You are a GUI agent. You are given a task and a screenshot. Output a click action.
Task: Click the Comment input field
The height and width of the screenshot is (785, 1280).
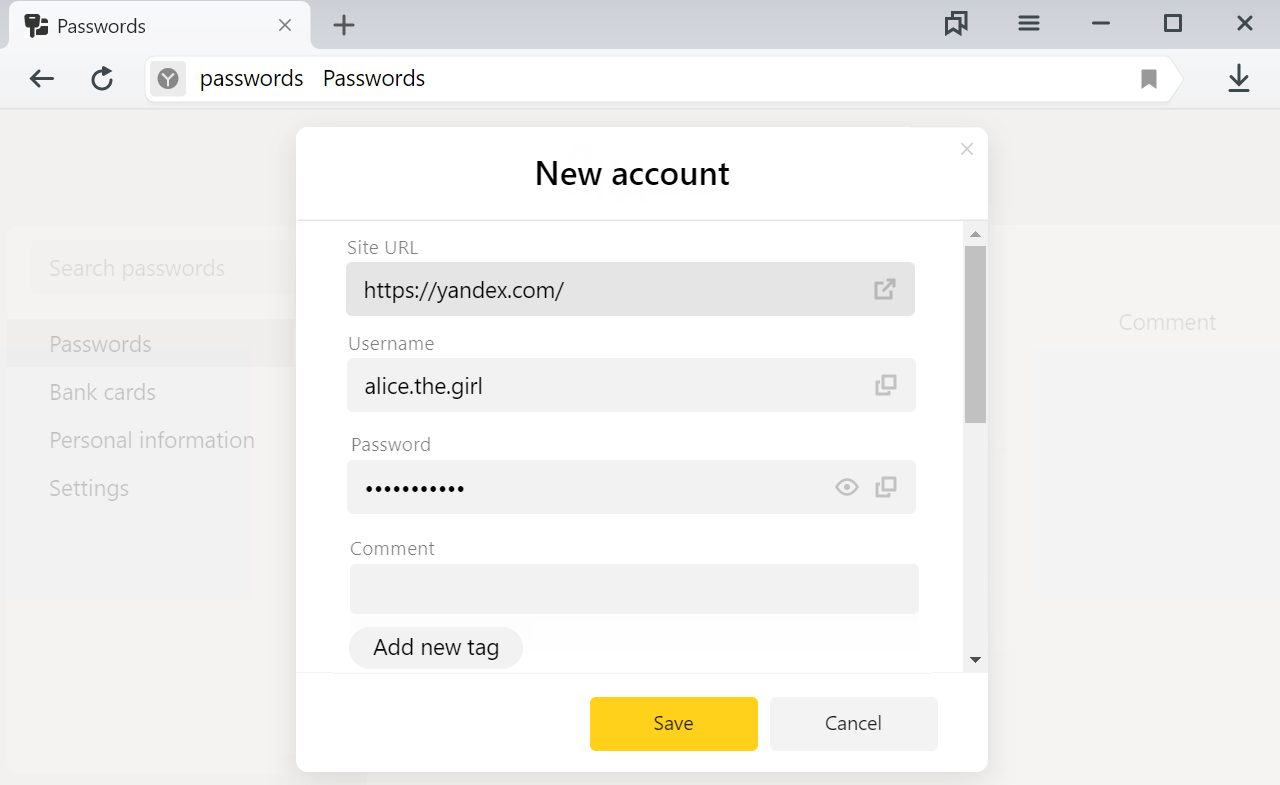tap(634, 589)
